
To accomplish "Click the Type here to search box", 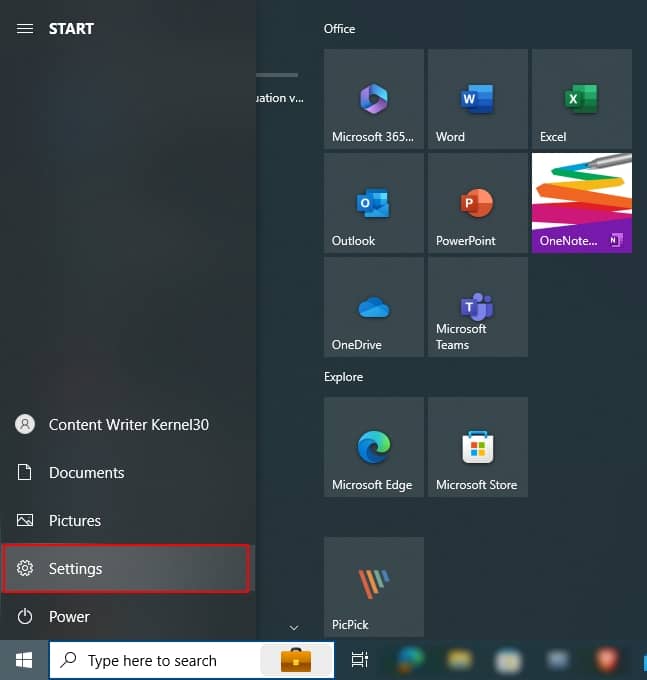I will click(x=192, y=660).
